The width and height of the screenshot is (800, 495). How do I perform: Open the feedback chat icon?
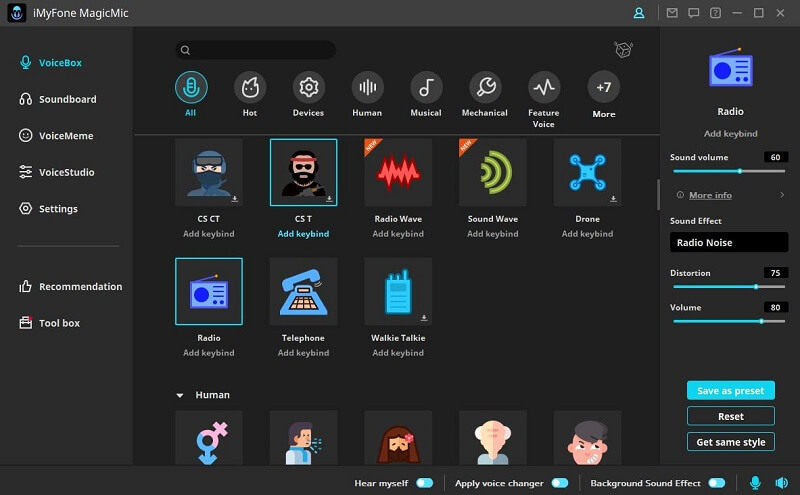tap(694, 13)
